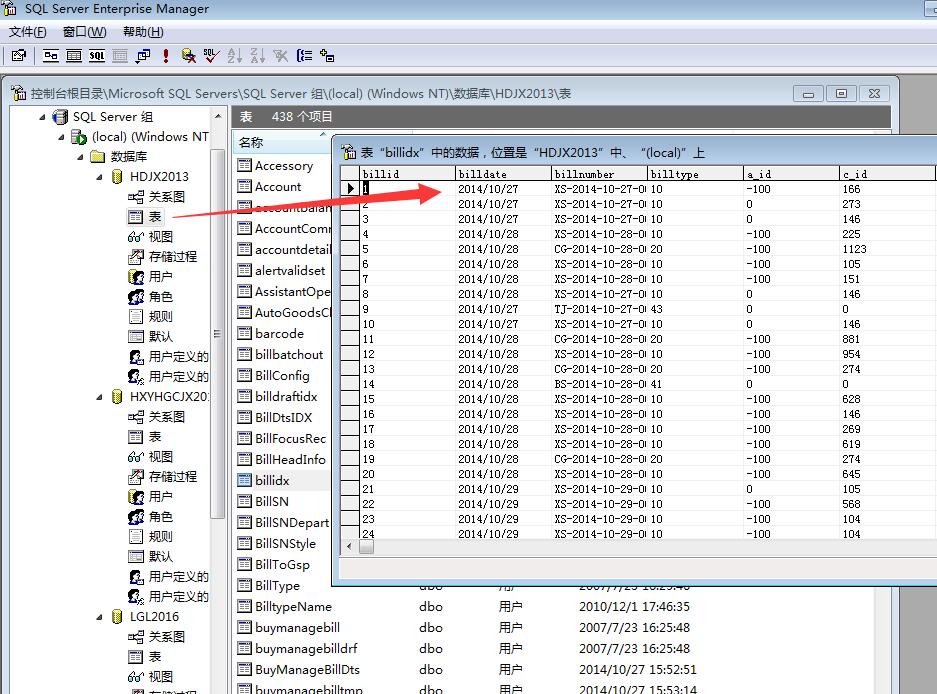Collapse the HDJX2013 database node
Image resolution: width=937 pixels, height=694 pixels.
click(x=99, y=177)
